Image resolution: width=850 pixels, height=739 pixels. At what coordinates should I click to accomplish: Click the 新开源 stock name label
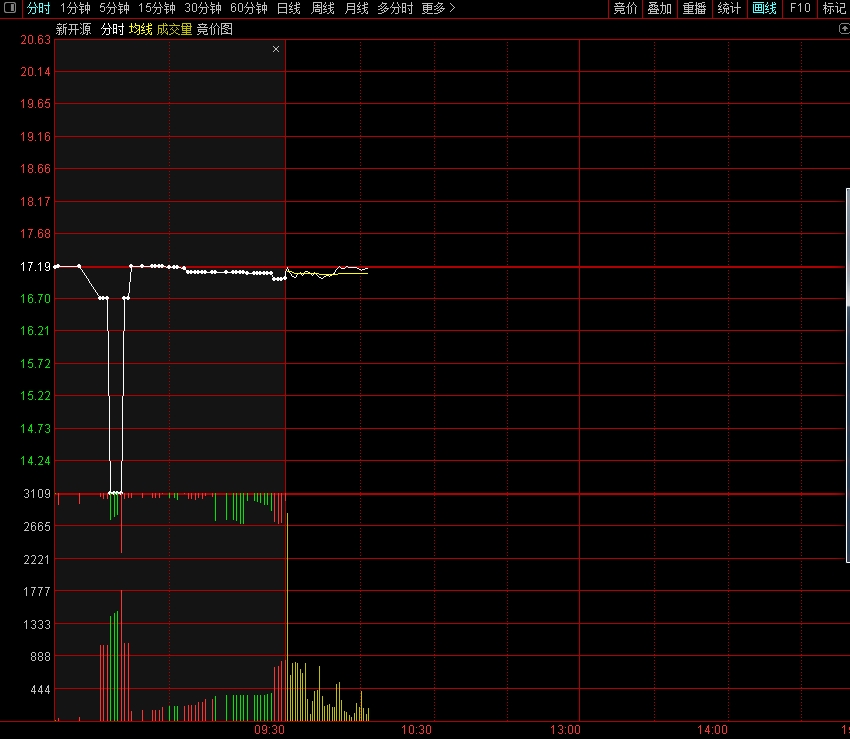click(x=73, y=29)
